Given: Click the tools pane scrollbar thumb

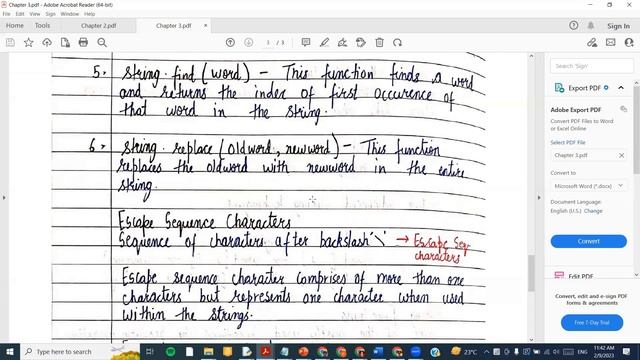Looking at the screenshot, I should pyautogui.click(x=637, y=131).
